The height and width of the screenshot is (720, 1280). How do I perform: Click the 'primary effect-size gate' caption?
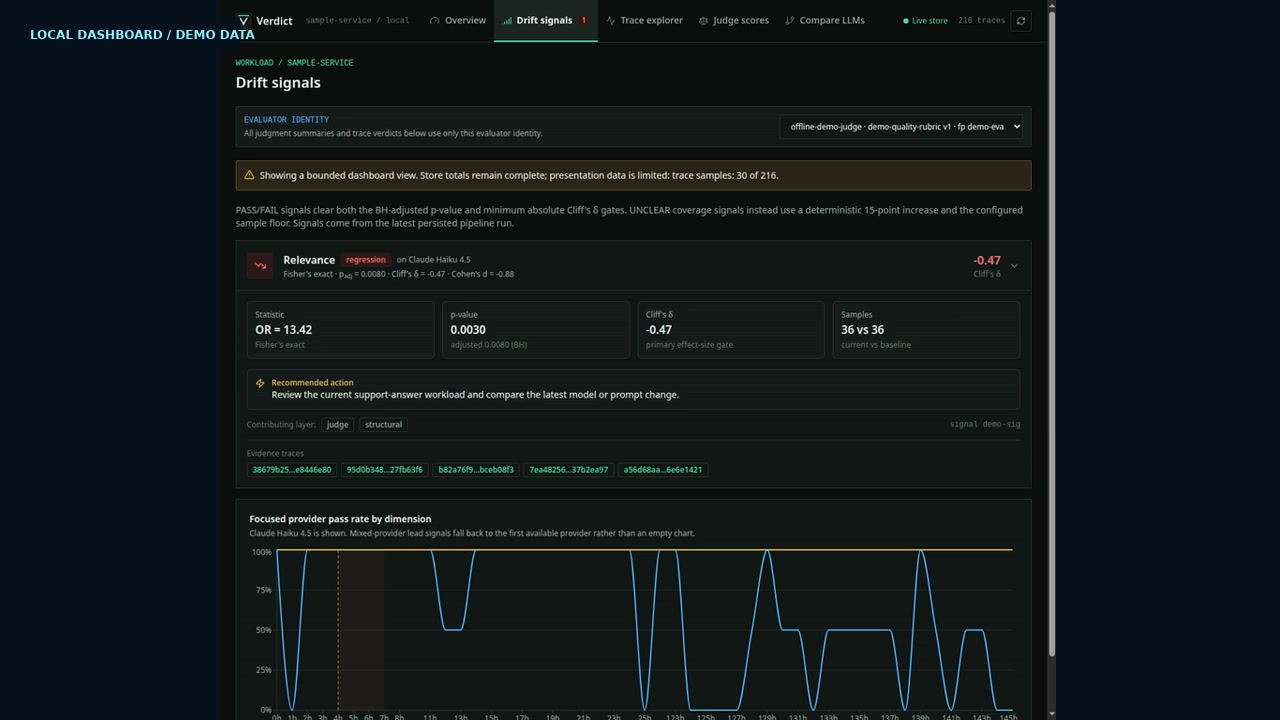pos(689,345)
